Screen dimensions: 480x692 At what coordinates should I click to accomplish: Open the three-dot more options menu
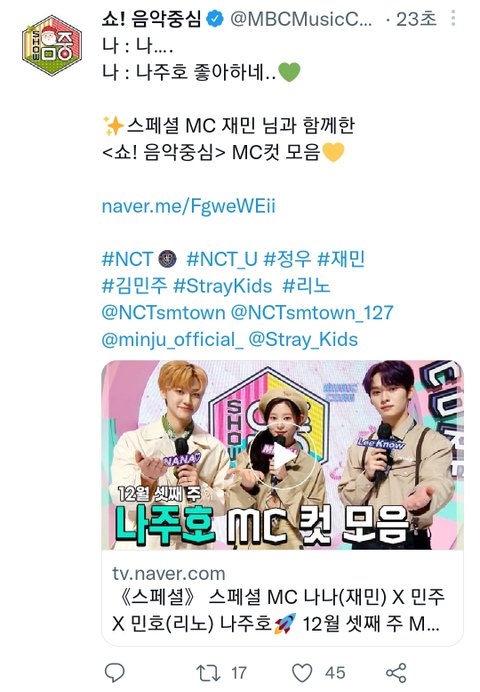453,19
